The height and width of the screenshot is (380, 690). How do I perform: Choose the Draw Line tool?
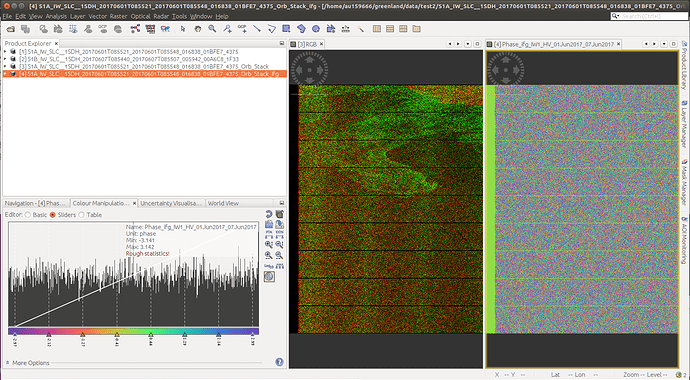pos(257,29)
